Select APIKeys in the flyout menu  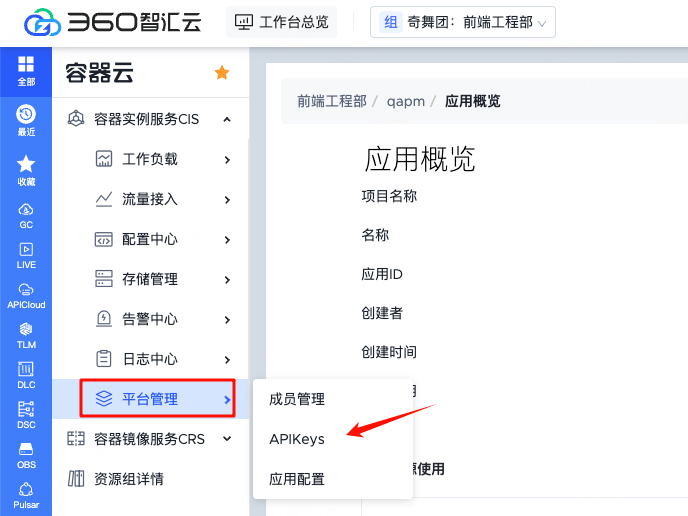tap(297, 439)
